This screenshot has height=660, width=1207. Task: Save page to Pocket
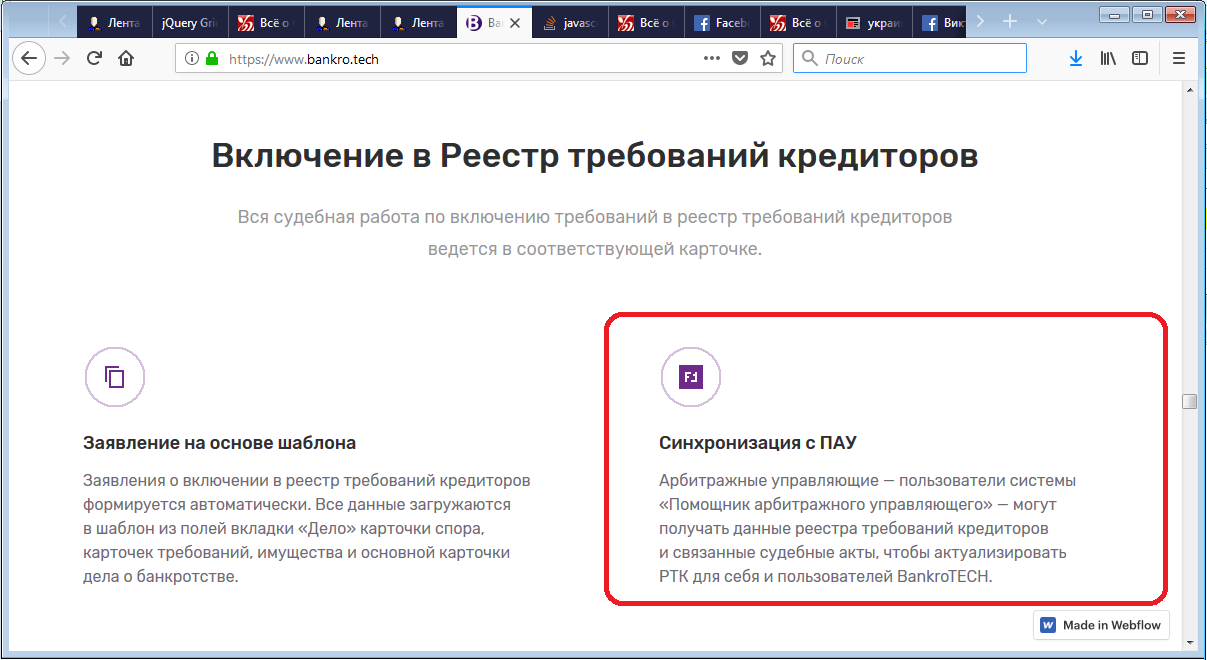click(740, 59)
